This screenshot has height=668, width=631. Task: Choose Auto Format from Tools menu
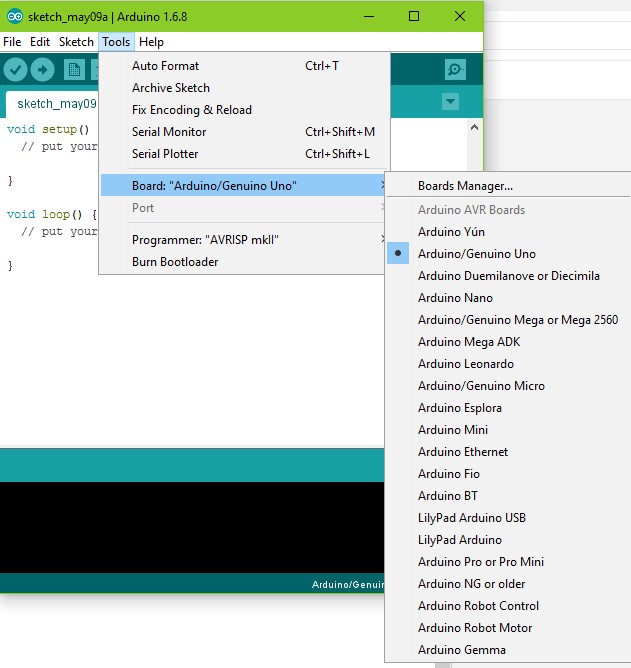point(245,66)
